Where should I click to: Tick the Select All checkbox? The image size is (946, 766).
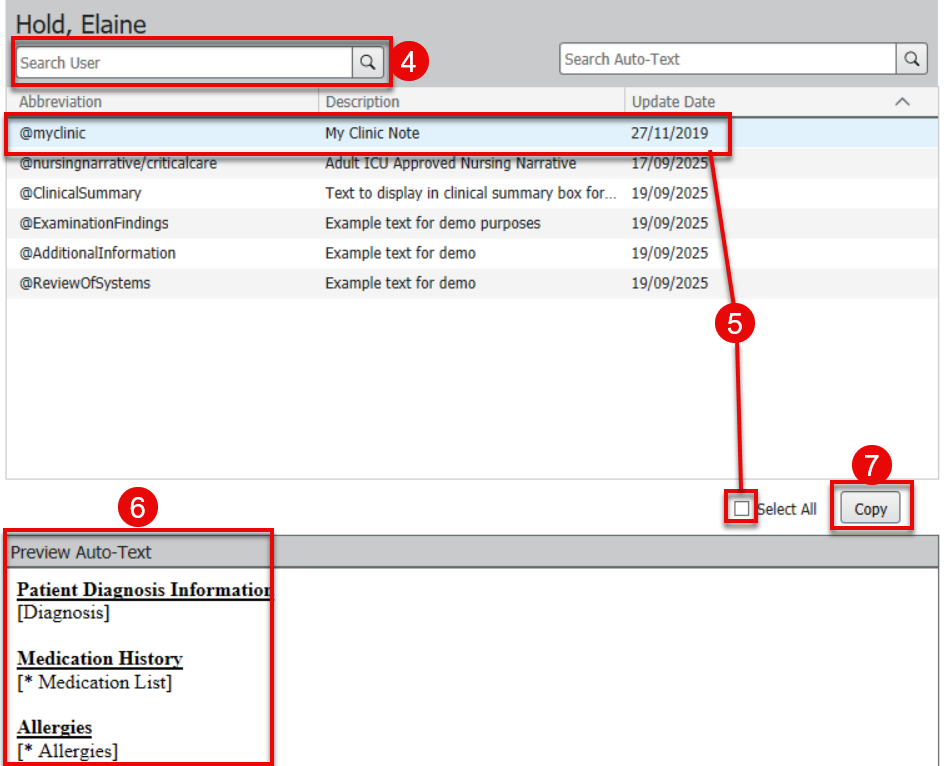(741, 509)
